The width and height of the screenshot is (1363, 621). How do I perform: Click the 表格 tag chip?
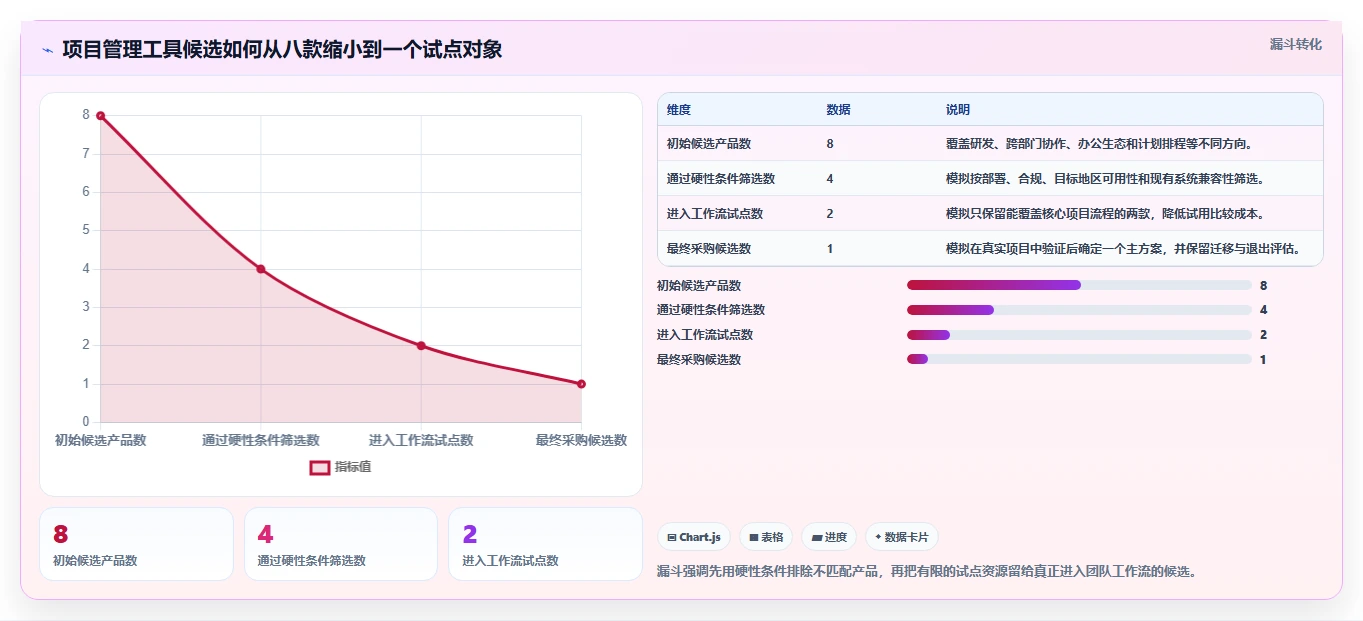766,537
